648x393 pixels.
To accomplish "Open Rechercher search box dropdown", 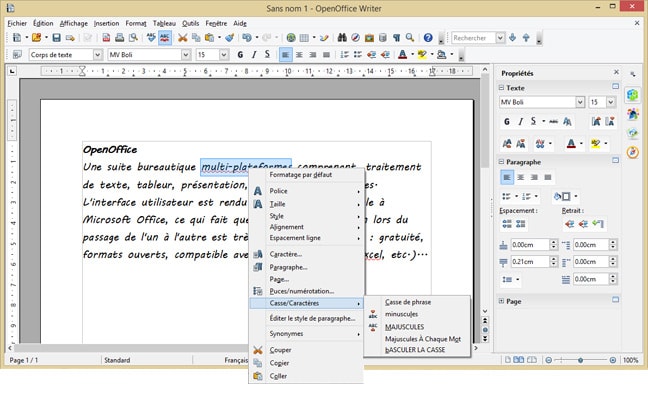I will click(x=500, y=38).
